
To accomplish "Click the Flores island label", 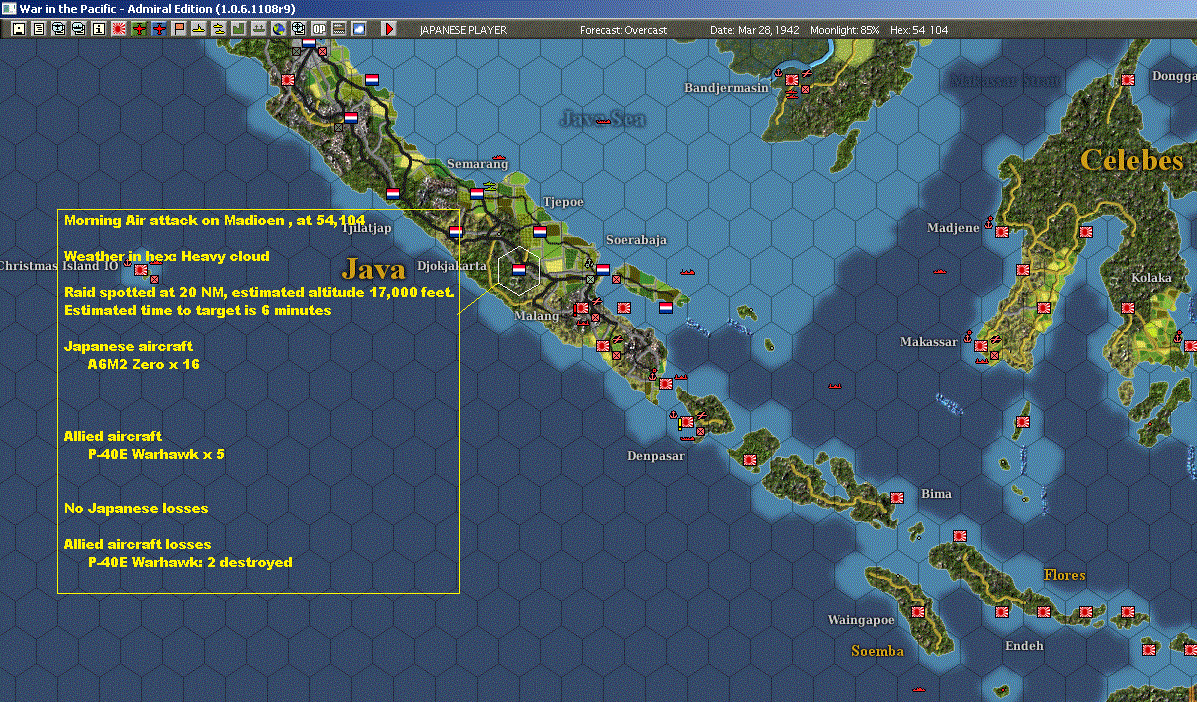I will point(1064,575).
